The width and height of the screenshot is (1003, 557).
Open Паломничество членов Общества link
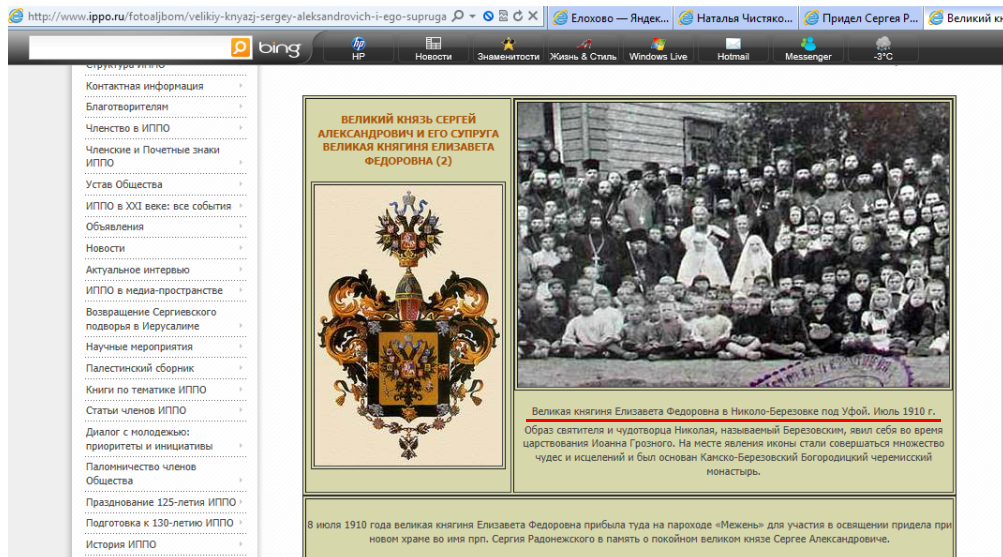[141, 474]
